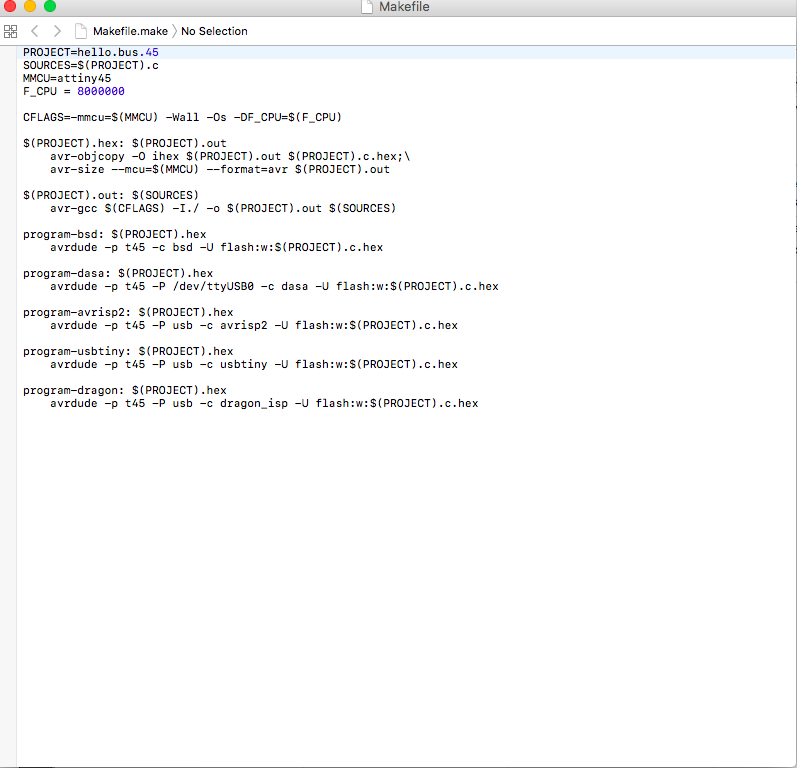Go forward to next file
Image resolution: width=797 pixels, height=768 pixels.
pyautogui.click(x=57, y=32)
